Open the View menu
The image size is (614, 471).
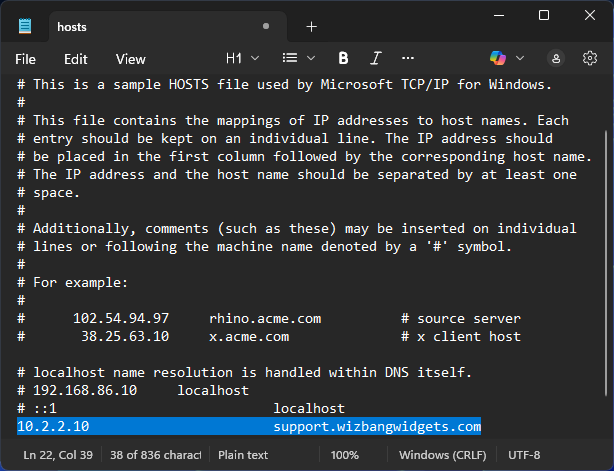pos(130,59)
